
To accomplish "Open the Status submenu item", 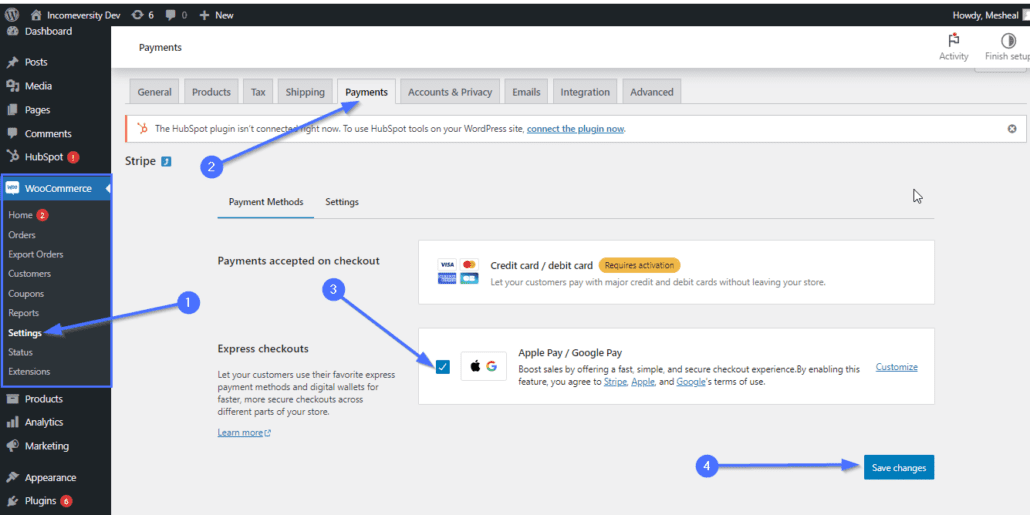I will coord(20,353).
